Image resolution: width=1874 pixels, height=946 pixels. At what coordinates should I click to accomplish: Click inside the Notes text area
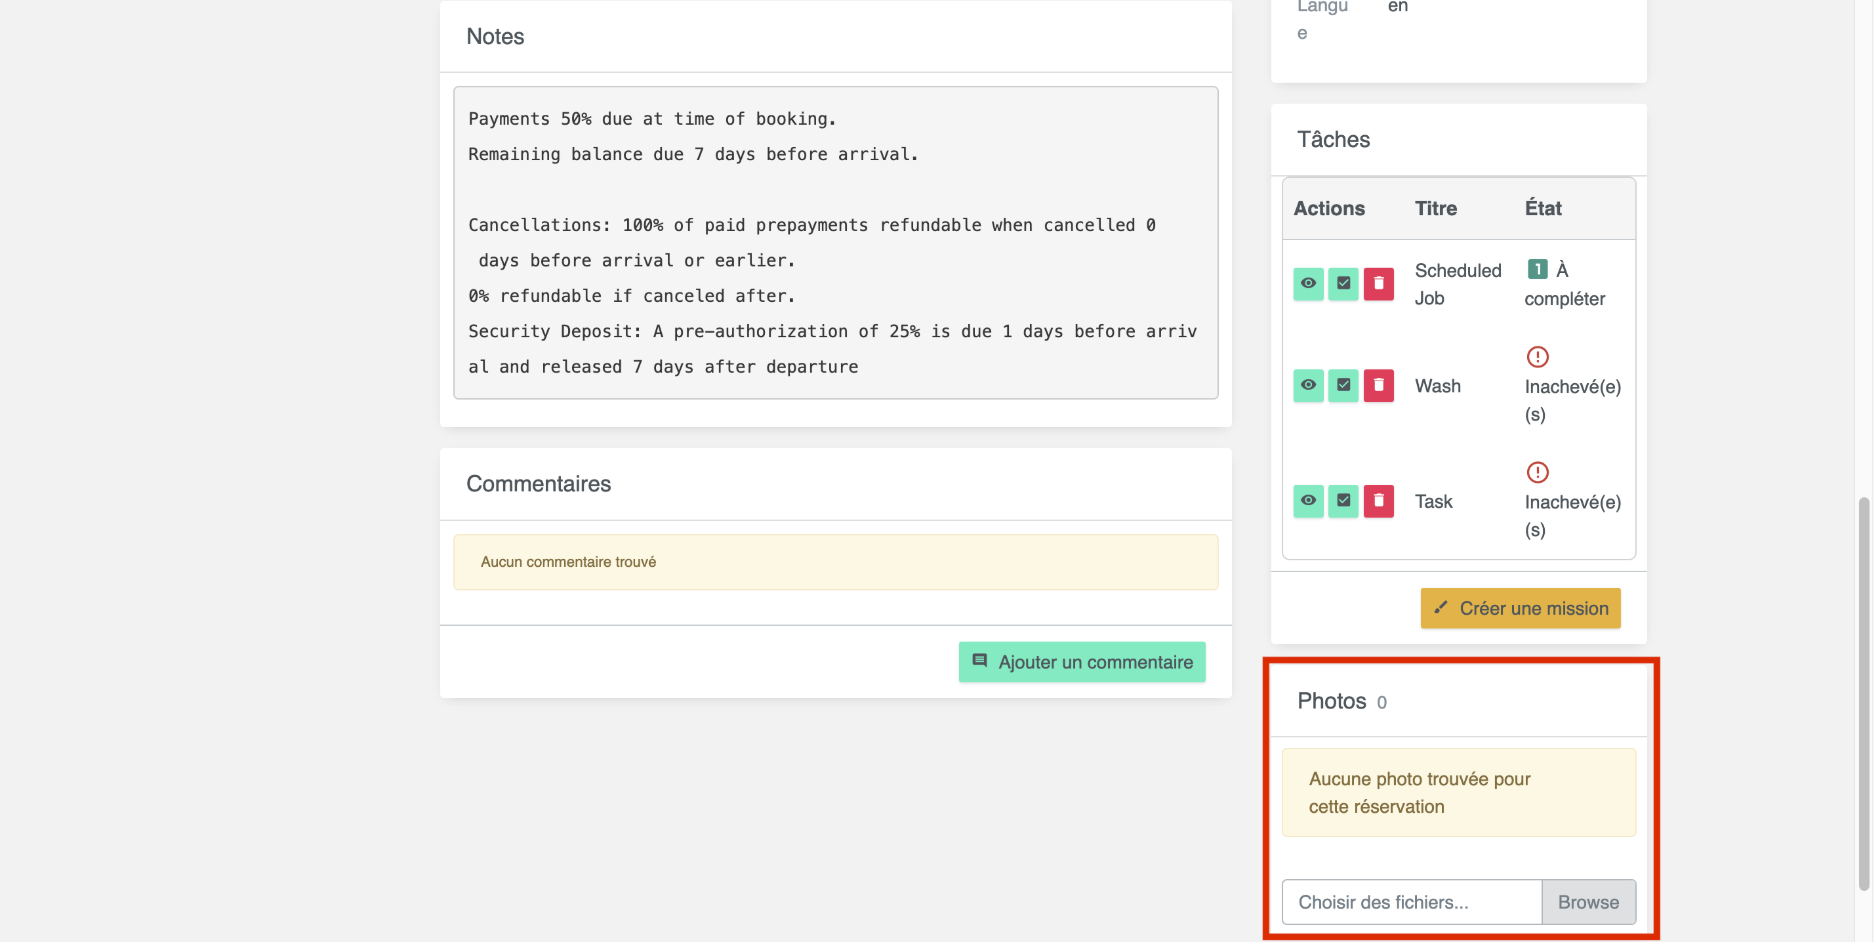835,243
